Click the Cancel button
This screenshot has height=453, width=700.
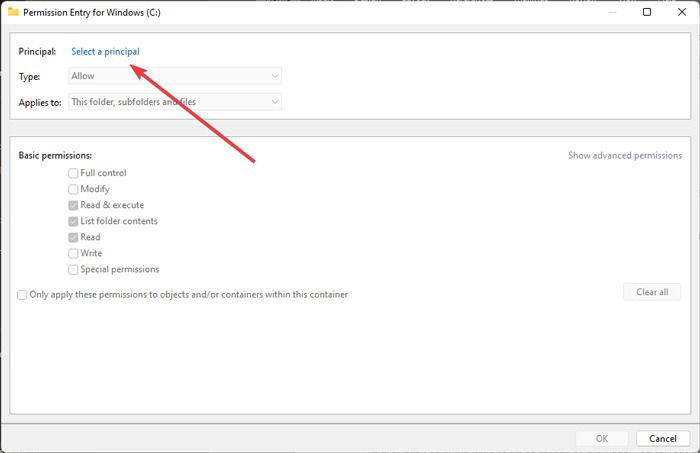(x=663, y=439)
